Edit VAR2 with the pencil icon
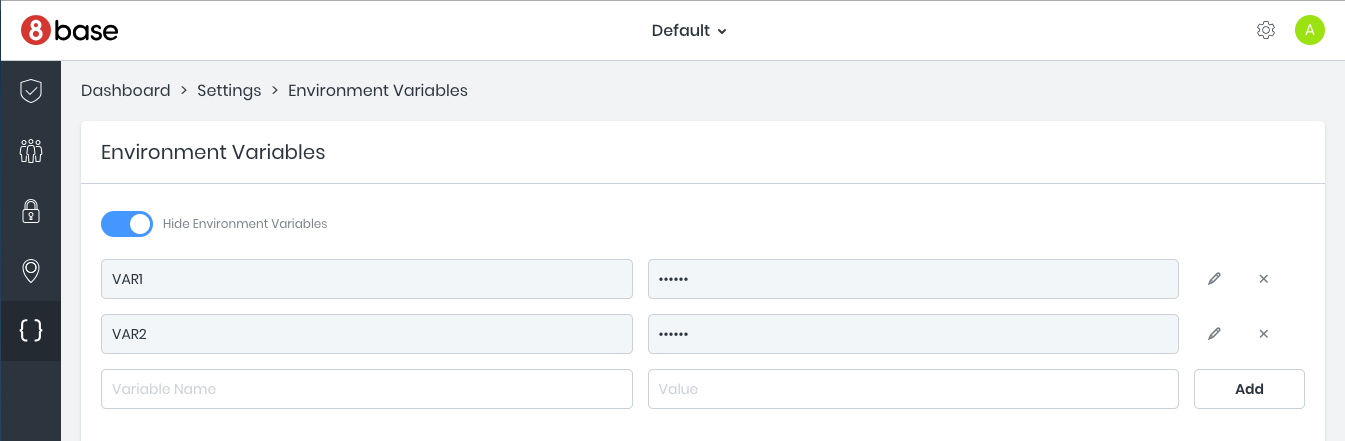The width and height of the screenshot is (1345, 441). click(x=1214, y=334)
